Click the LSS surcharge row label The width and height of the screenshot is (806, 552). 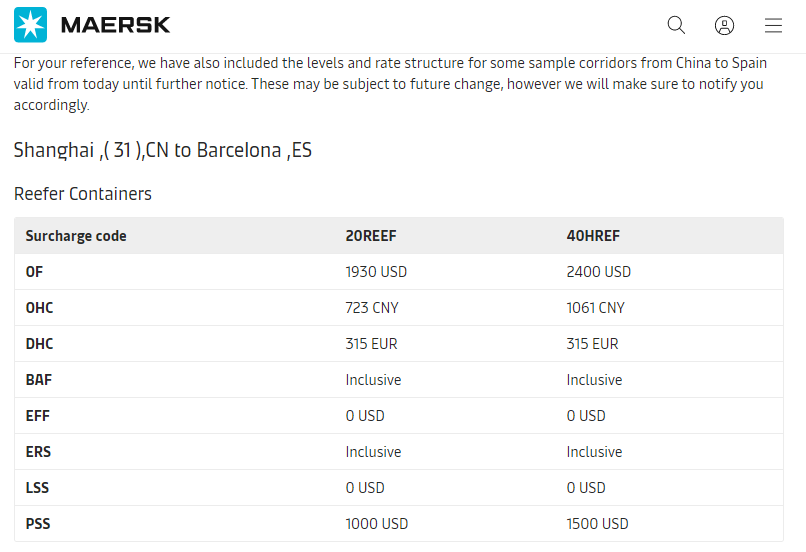[38, 488]
